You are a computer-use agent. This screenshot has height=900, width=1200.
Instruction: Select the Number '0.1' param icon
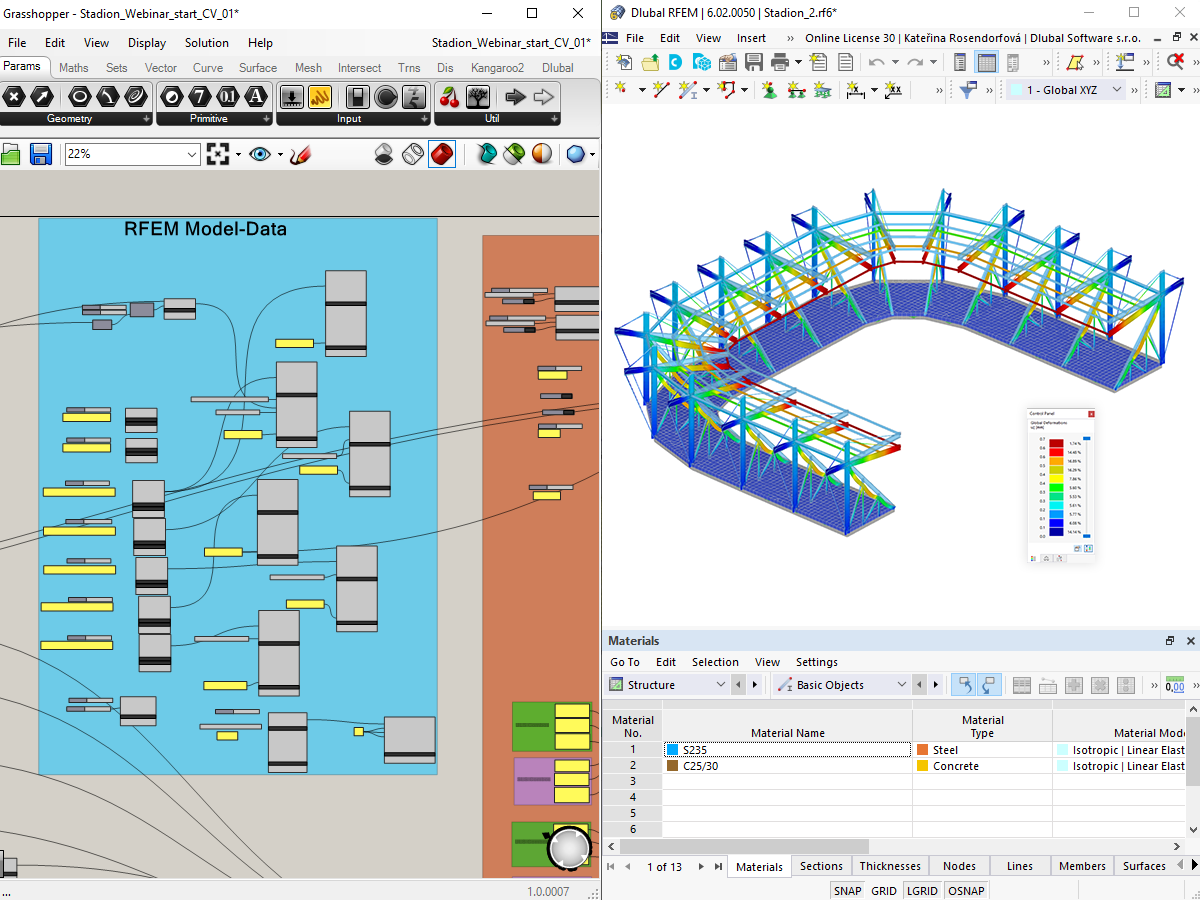coord(229,97)
